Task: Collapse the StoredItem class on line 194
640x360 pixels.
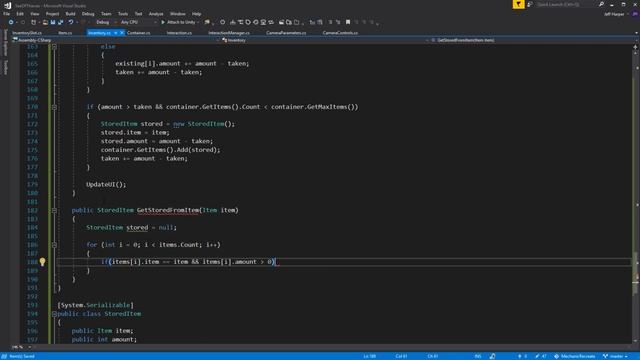Action: [x=54, y=314]
